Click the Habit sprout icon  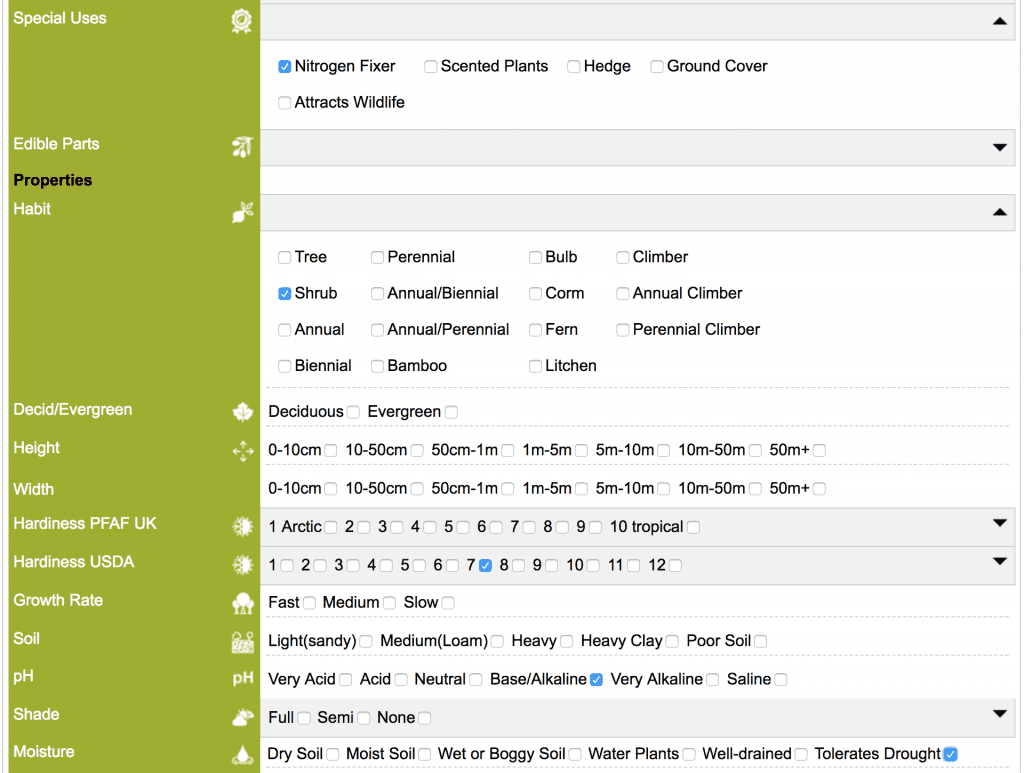[242, 212]
